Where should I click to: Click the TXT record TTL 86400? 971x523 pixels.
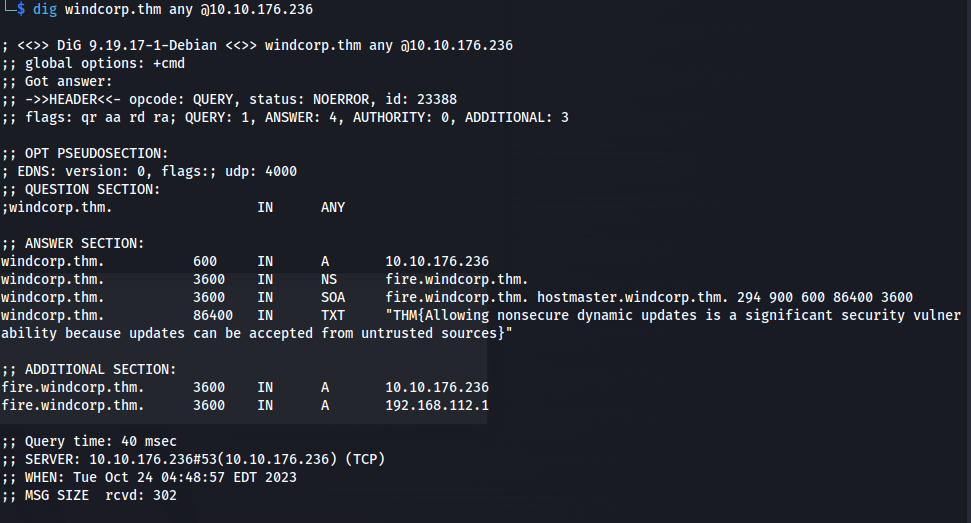(x=212, y=315)
